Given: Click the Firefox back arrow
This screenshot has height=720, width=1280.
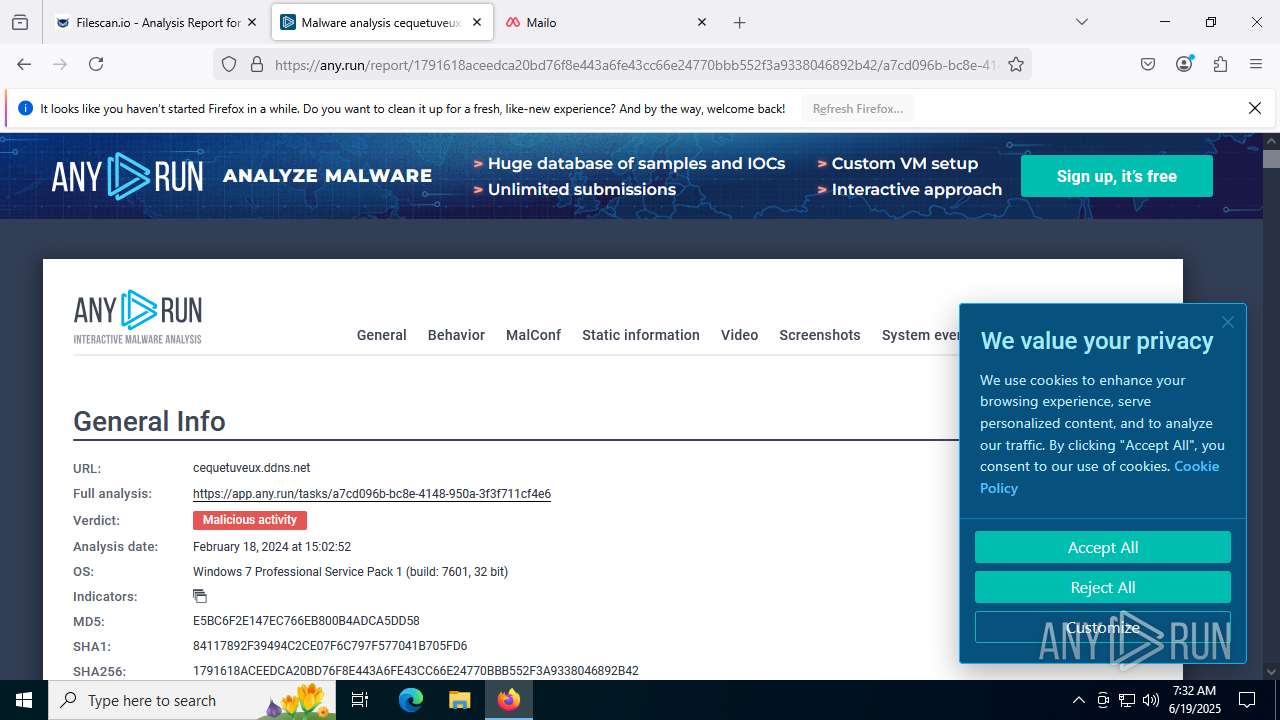Looking at the screenshot, I should [24, 64].
